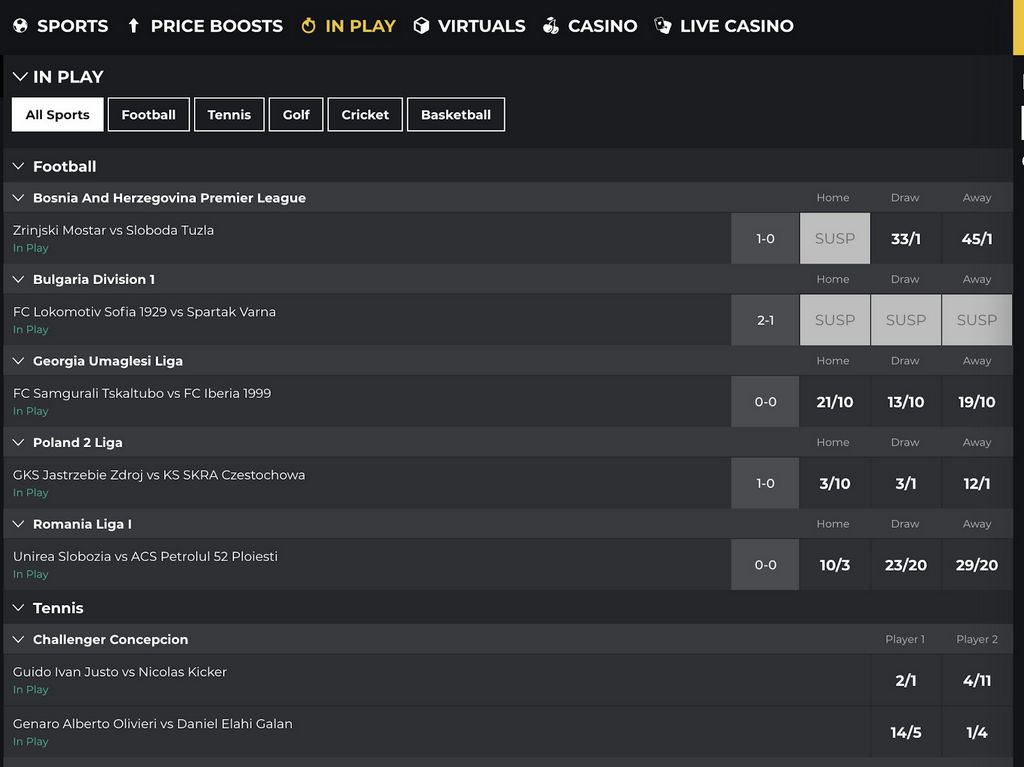1024x767 pixels.
Task: Collapse the IN PLAY panel header
Action: [18, 76]
